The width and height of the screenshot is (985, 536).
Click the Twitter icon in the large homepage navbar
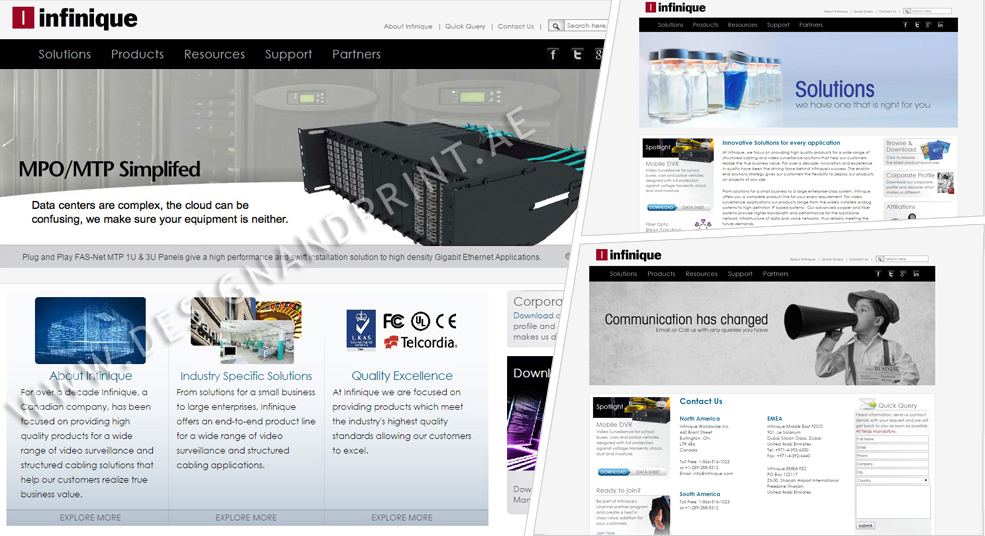click(577, 54)
